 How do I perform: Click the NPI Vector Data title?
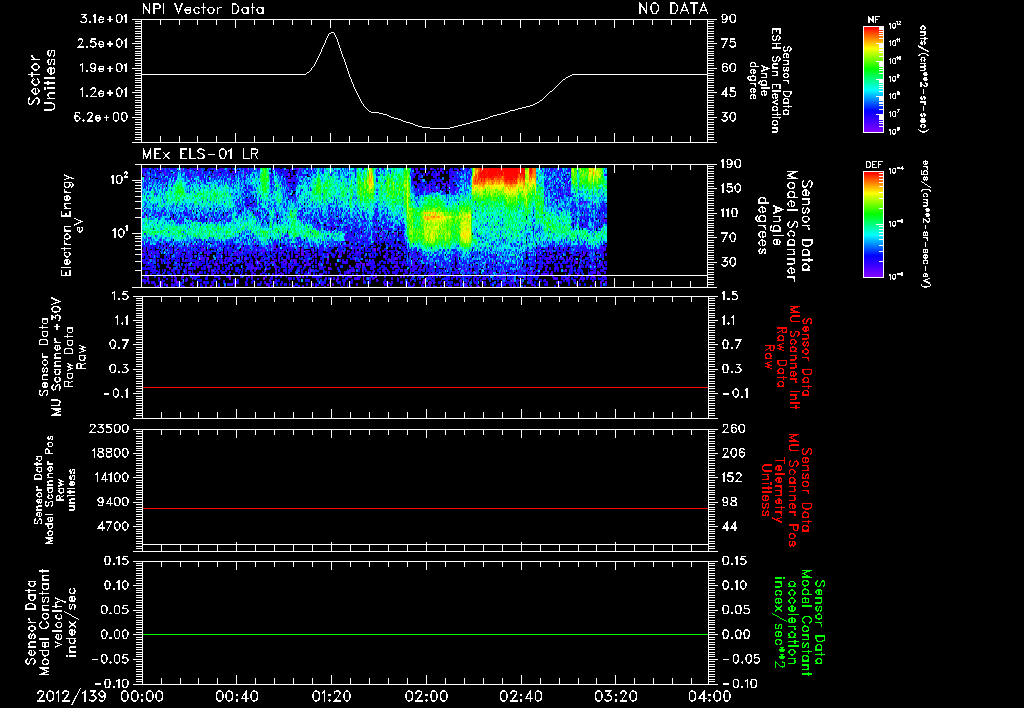pos(203,9)
